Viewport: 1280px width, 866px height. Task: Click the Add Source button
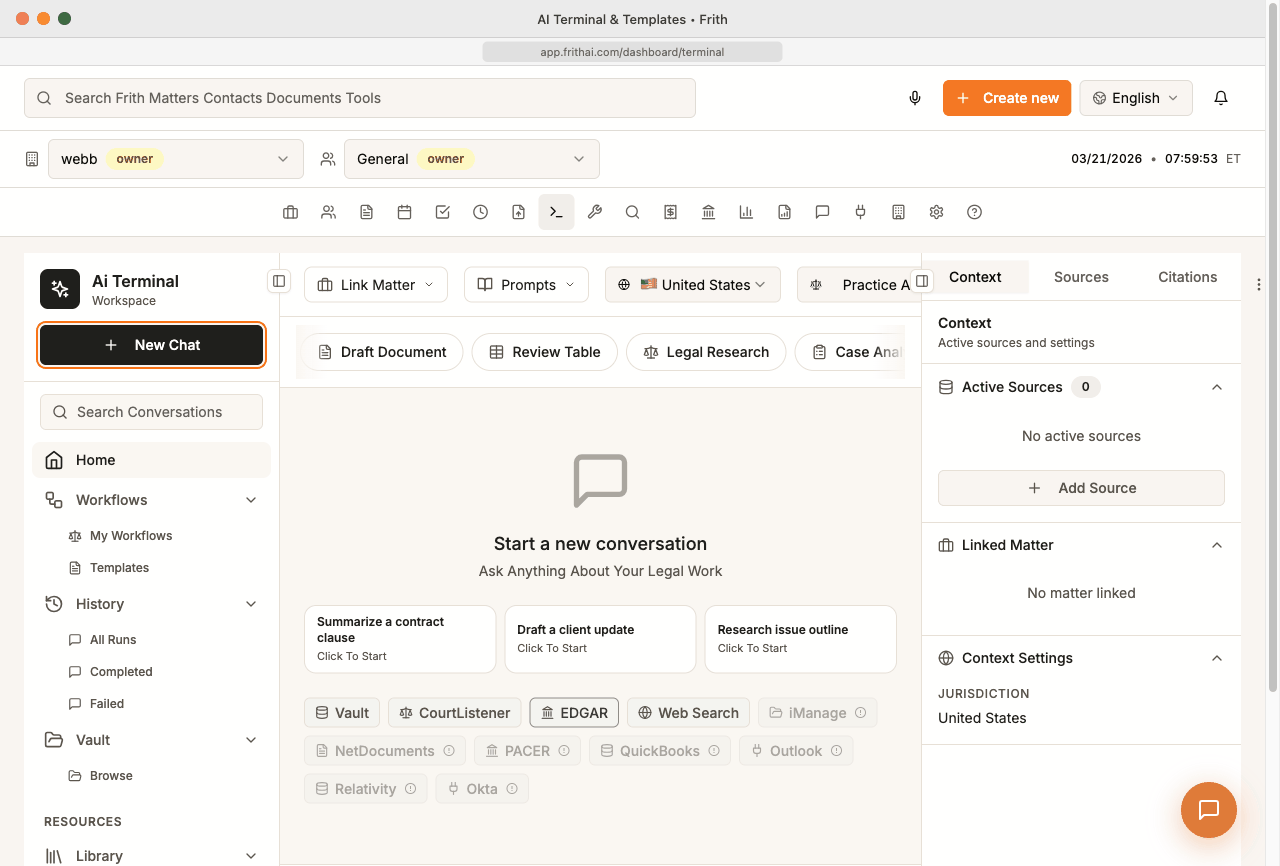[1081, 488]
